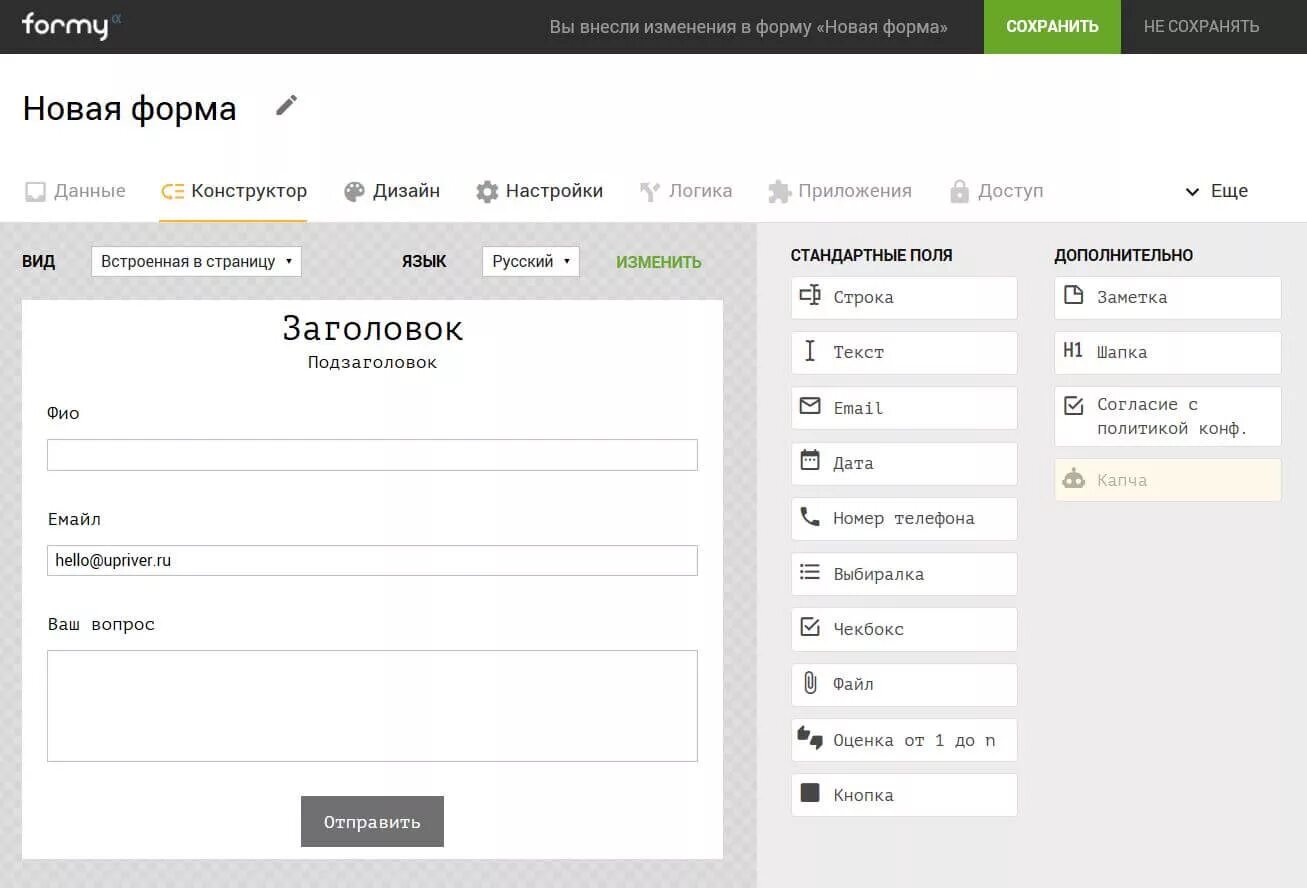
Task: Click the green Изменить link
Action: point(659,262)
